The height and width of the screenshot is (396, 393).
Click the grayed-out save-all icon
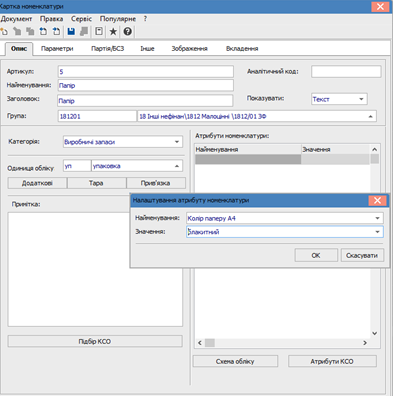(84, 32)
